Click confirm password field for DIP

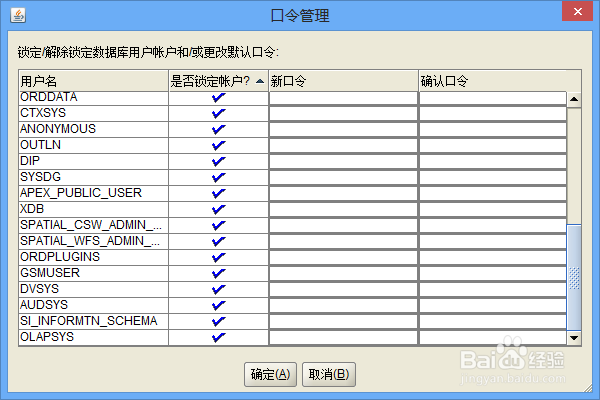(493, 162)
